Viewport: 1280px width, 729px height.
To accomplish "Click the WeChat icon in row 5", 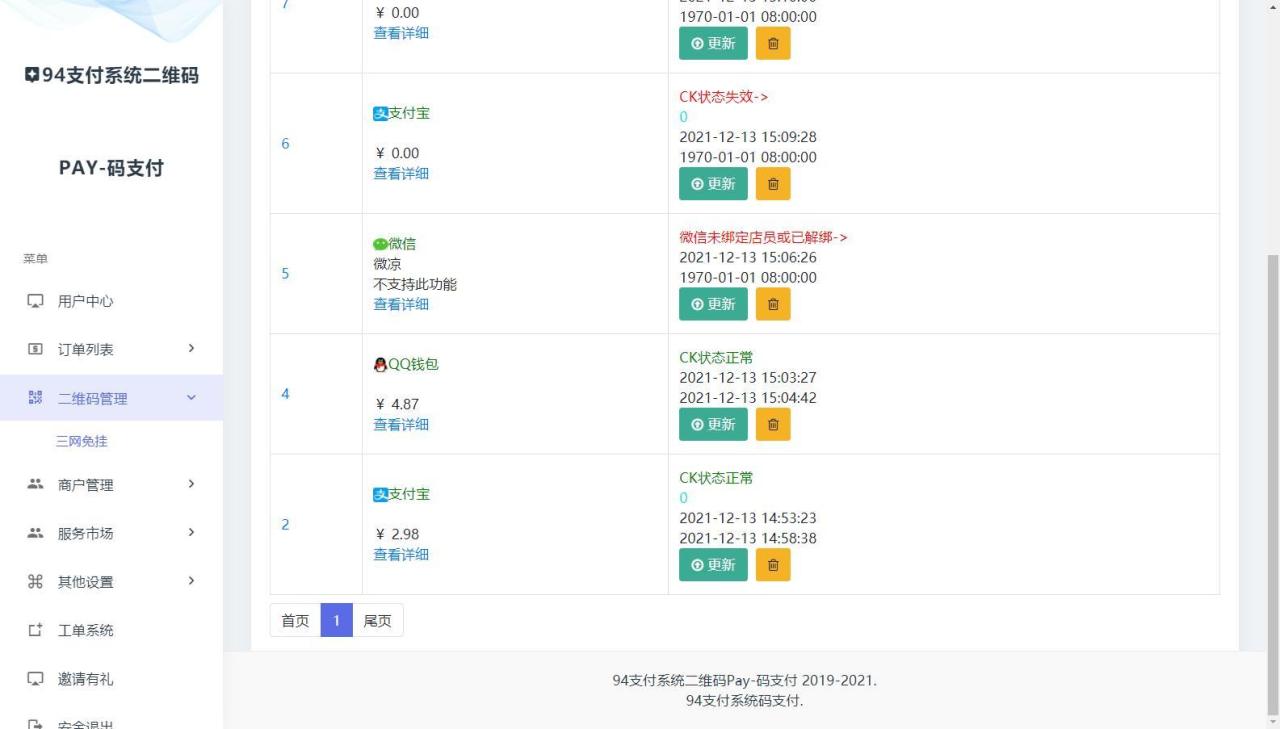I will pyautogui.click(x=381, y=243).
